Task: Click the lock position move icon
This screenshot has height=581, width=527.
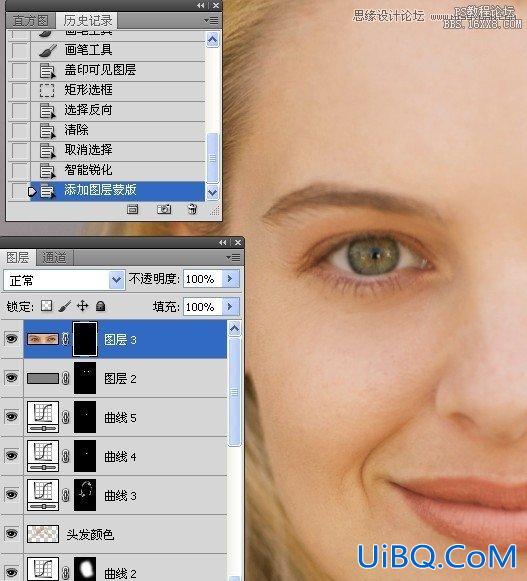Action: (x=82, y=306)
